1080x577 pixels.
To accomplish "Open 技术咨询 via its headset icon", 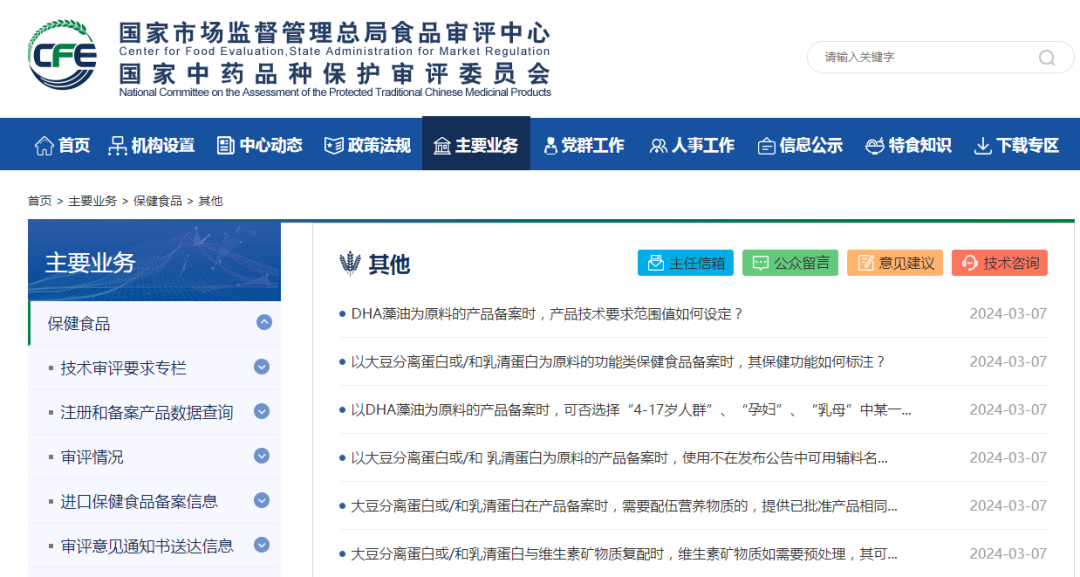I will 968,262.
